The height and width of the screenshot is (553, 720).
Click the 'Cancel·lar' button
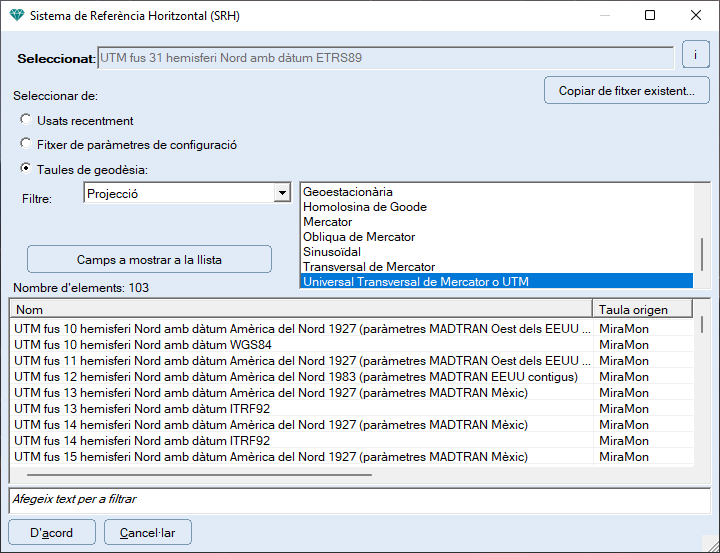(x=148, y=532)
